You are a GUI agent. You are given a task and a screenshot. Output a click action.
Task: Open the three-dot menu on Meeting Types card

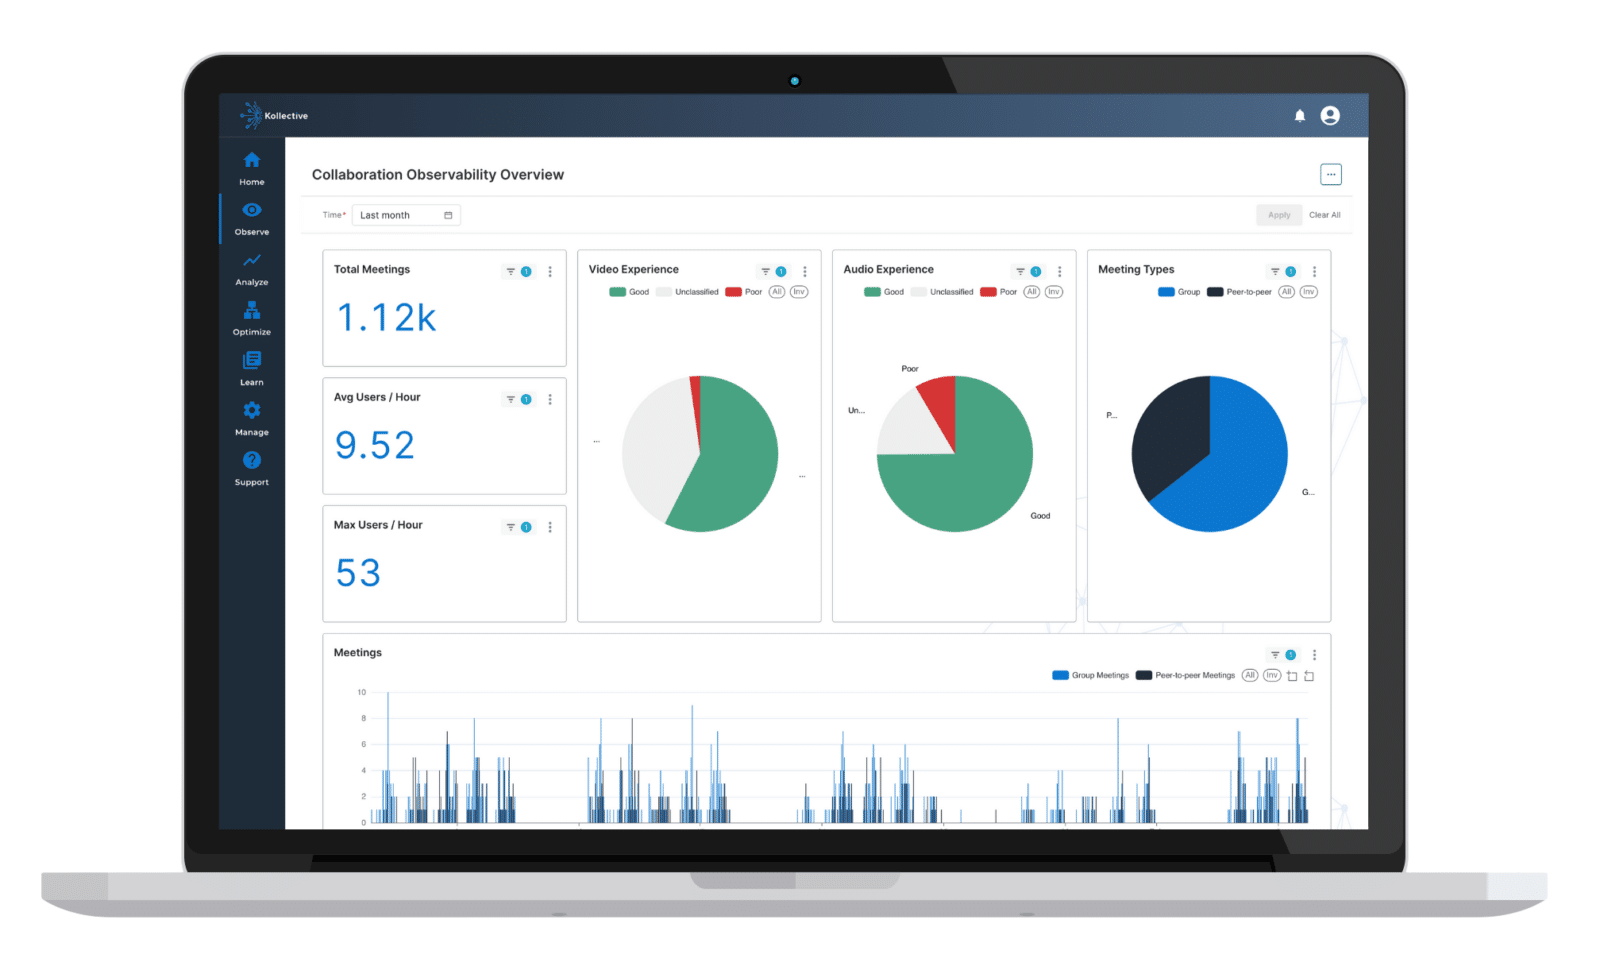point(1315,271)
